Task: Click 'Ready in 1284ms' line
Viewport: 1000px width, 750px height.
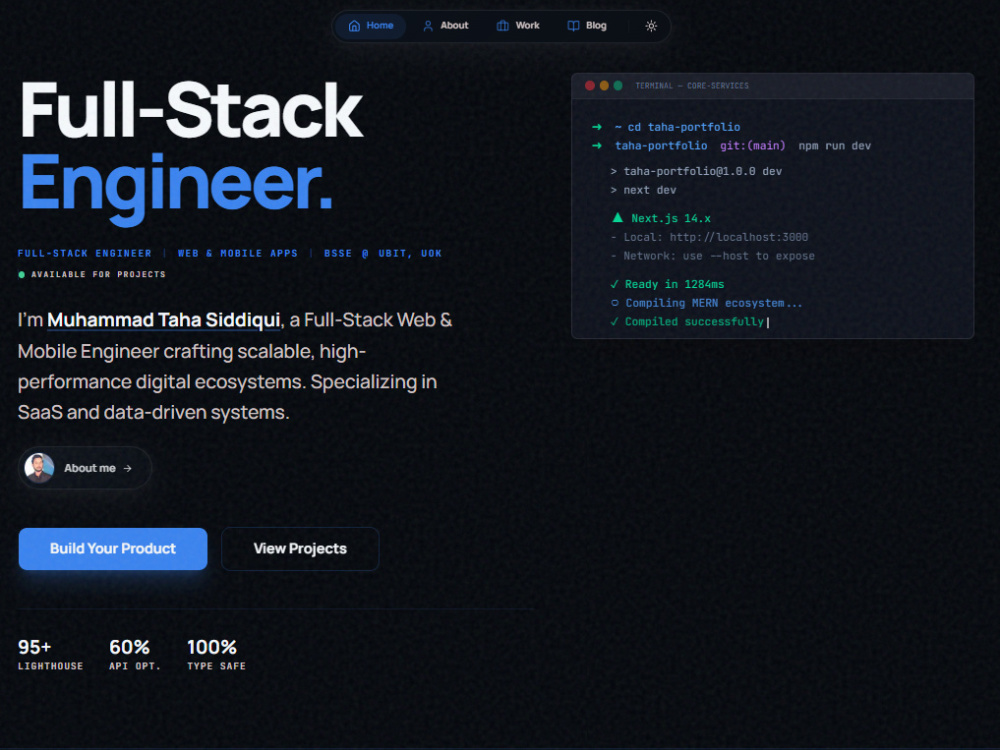Action: [667, 284]
